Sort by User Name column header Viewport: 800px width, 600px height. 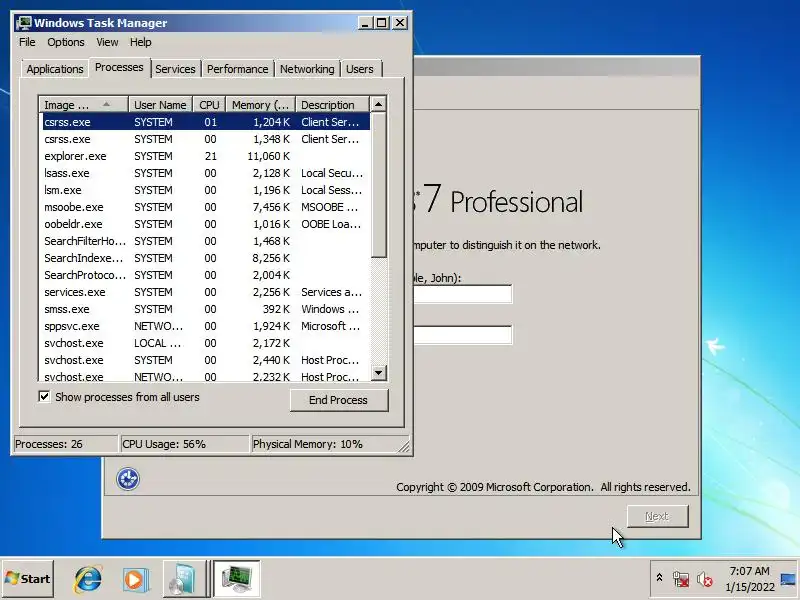click(160, 105)
